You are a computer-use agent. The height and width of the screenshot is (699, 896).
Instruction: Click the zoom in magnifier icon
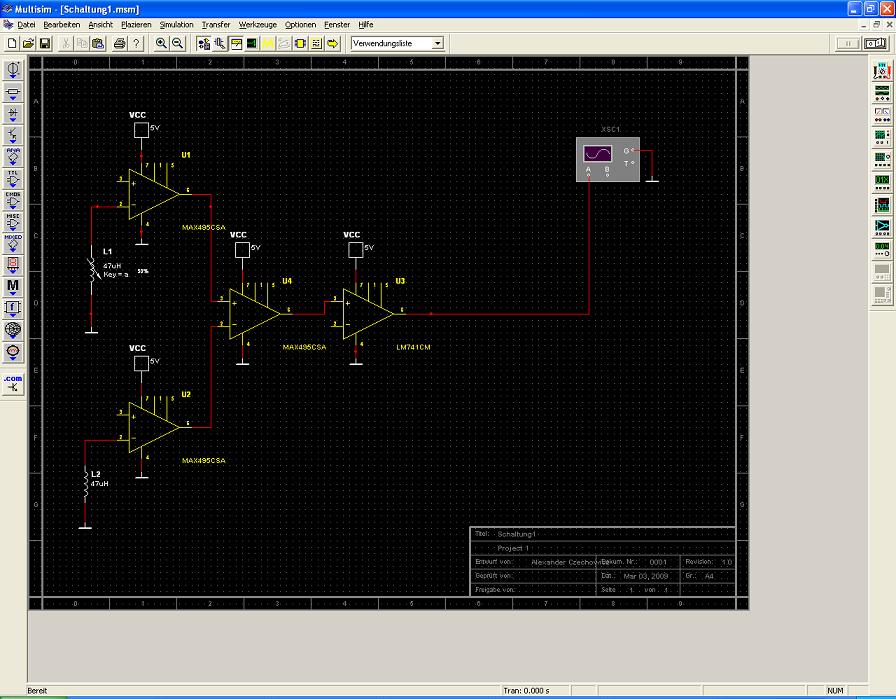point(161,44)
